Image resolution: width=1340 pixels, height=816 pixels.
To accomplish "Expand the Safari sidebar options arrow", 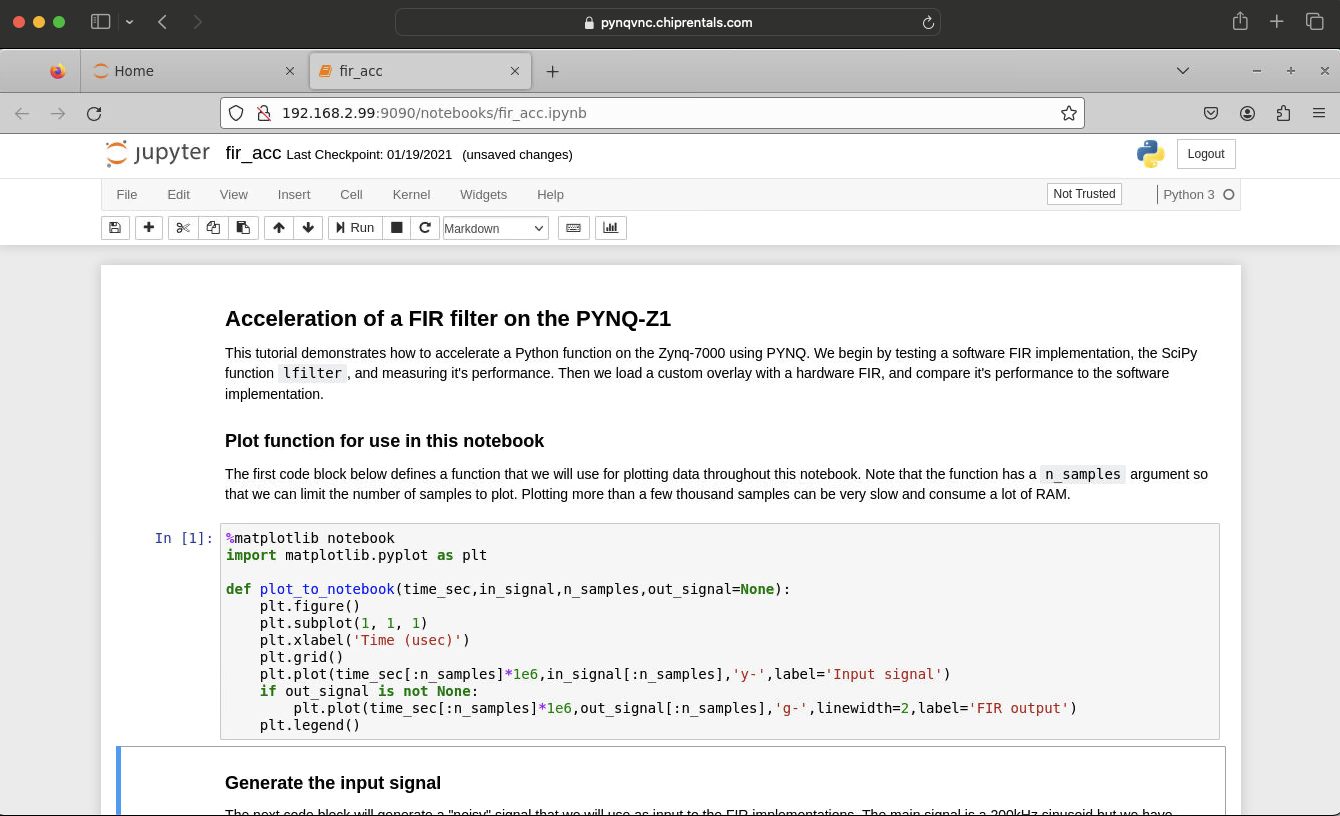I will [x=129, y=22].
